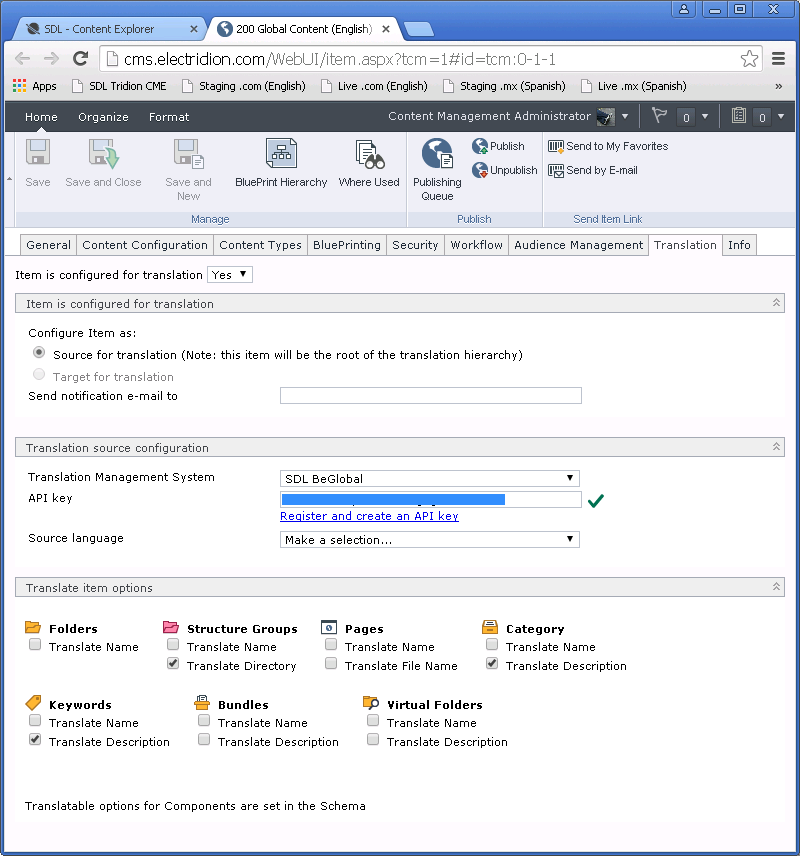Switch to the BluePrinting tab
The image size is (800, 856).
(346, 245)
